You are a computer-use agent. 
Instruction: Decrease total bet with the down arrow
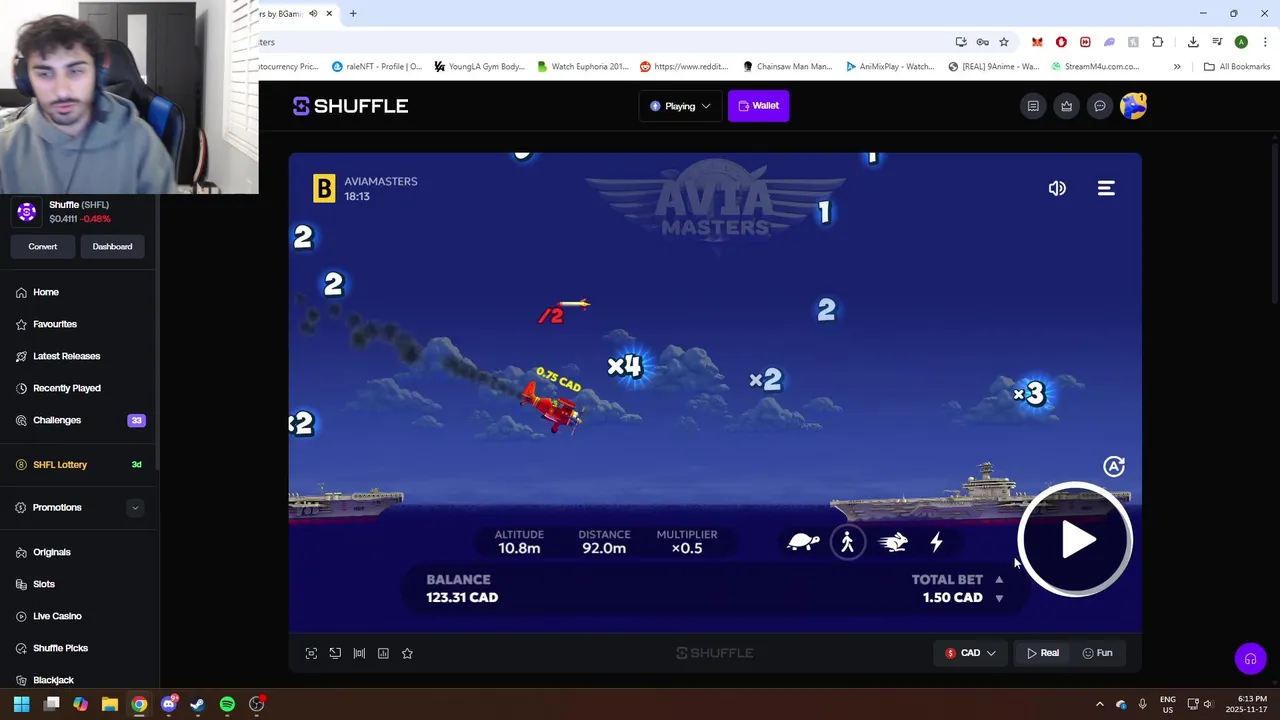999,598
